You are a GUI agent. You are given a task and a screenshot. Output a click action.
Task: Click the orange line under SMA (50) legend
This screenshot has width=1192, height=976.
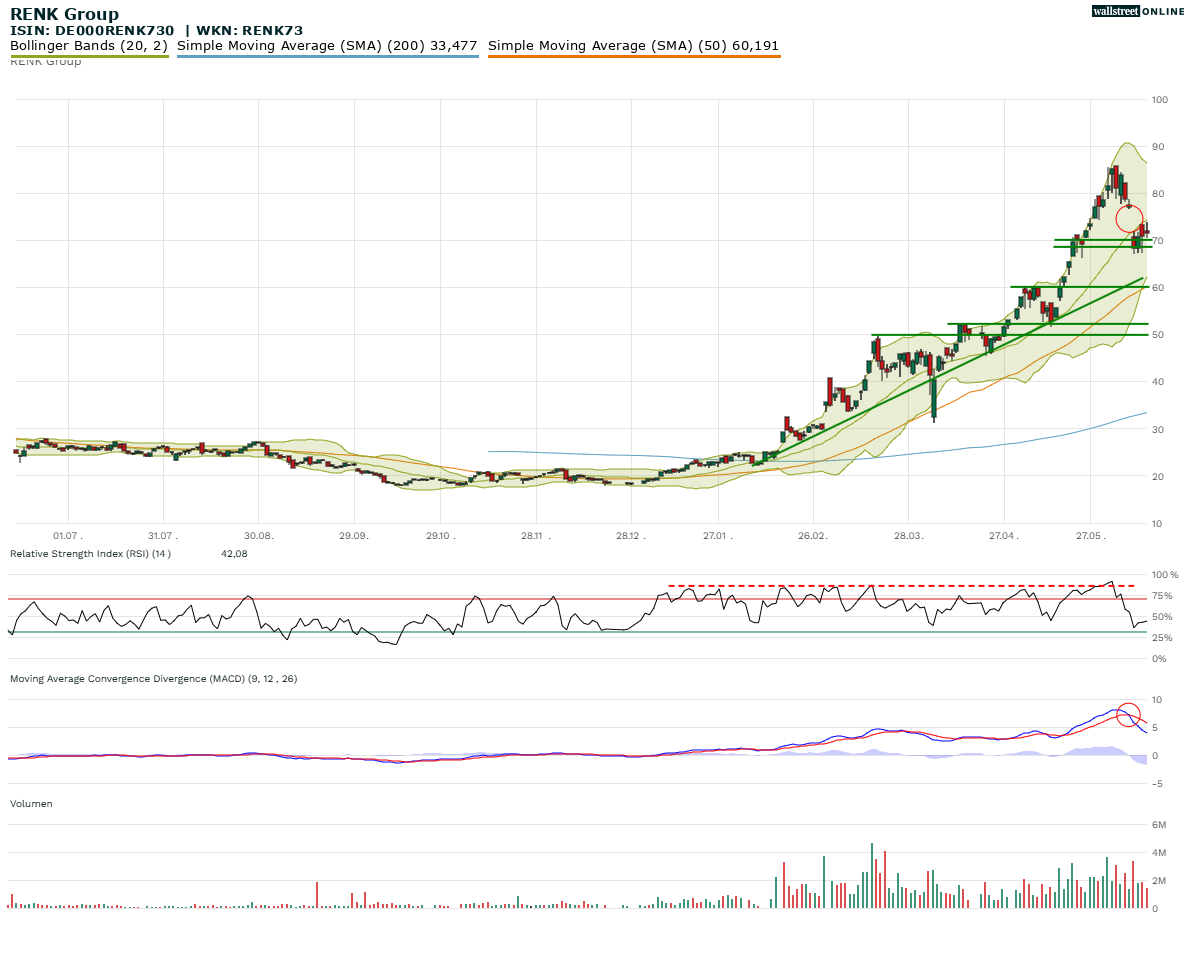[634, 56]
